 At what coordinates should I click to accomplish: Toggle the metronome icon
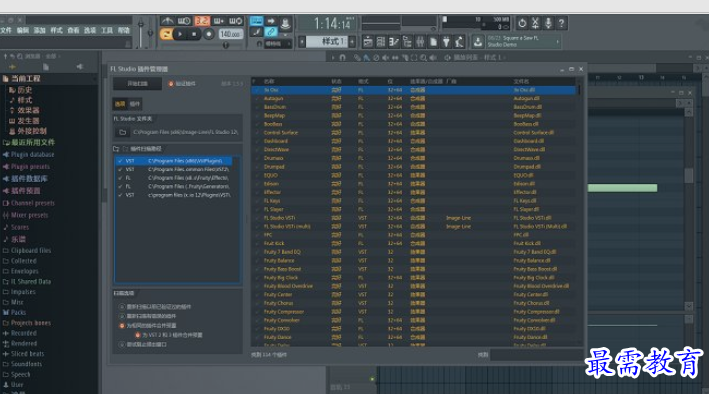pyautogui.click(x=167, y=21)
